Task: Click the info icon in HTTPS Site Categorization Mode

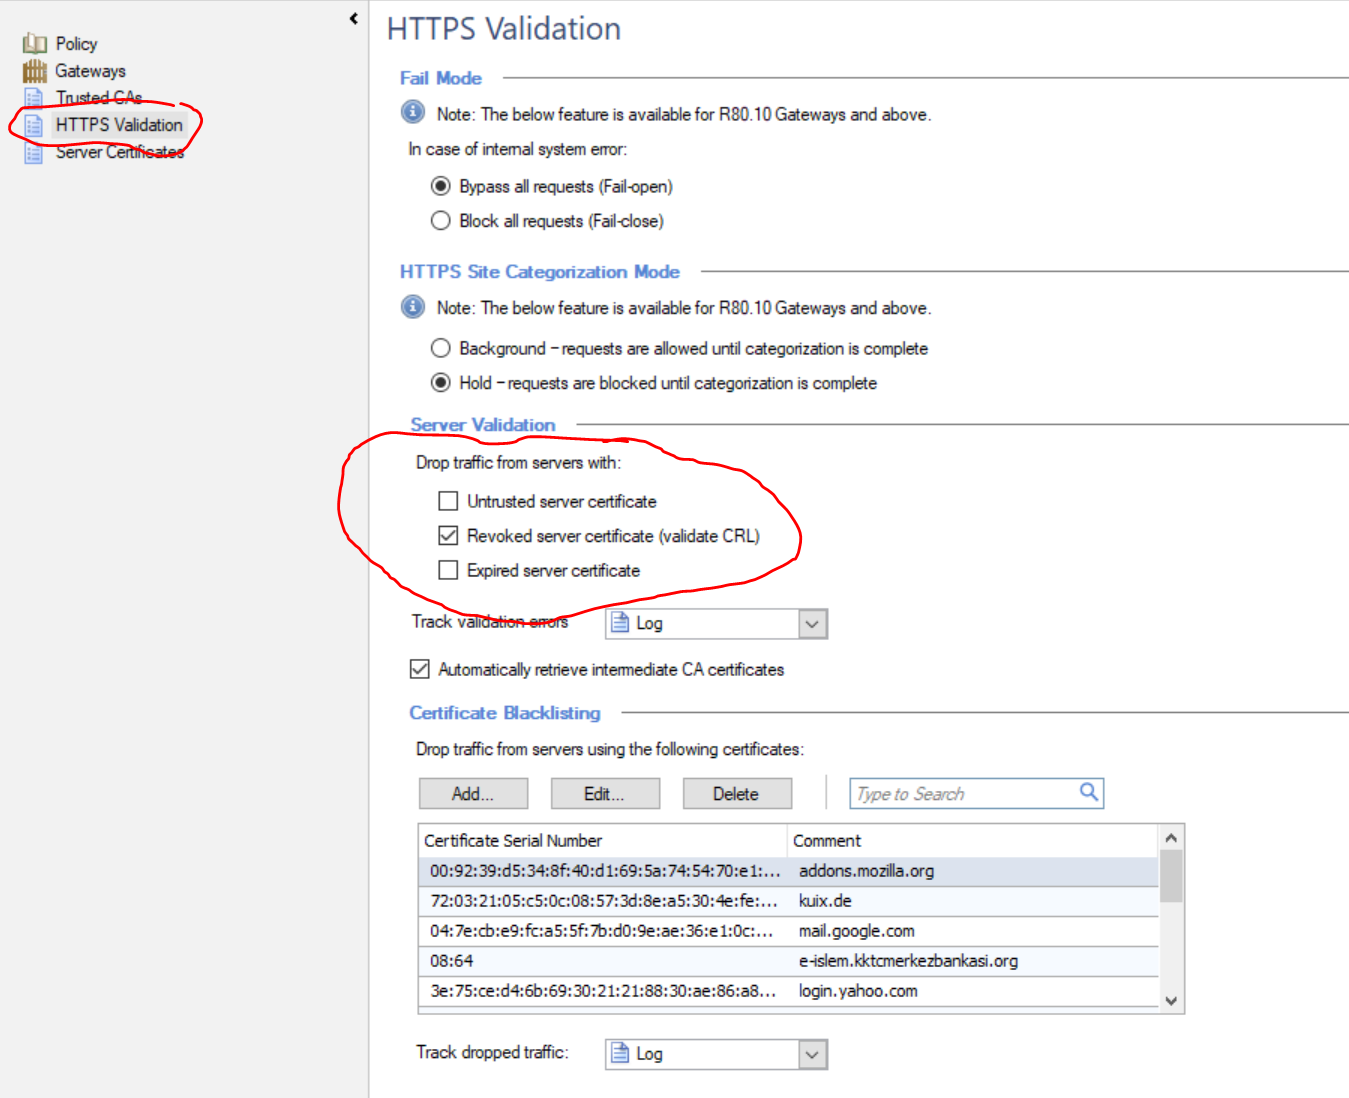Action: (x=412, y=307)
